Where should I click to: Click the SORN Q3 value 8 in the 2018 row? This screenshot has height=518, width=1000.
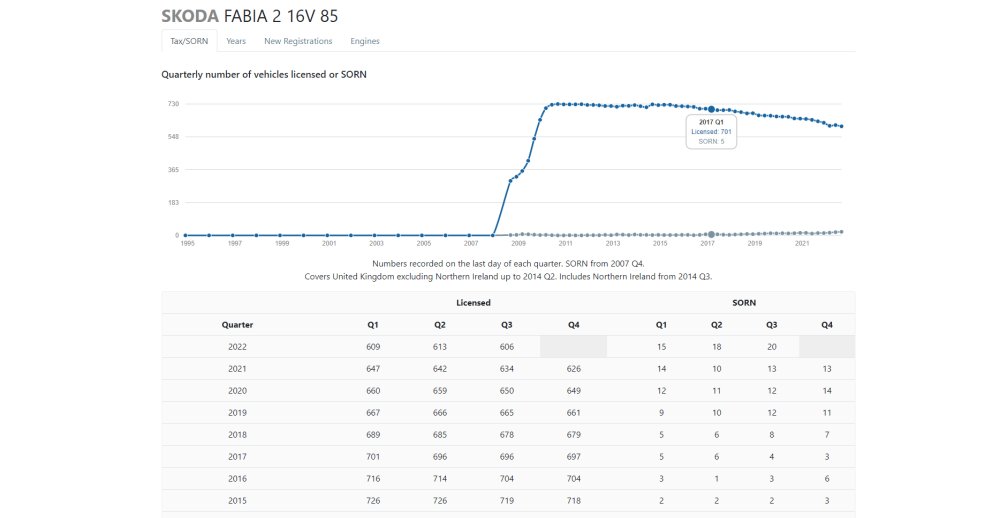[x=772, y=435]
